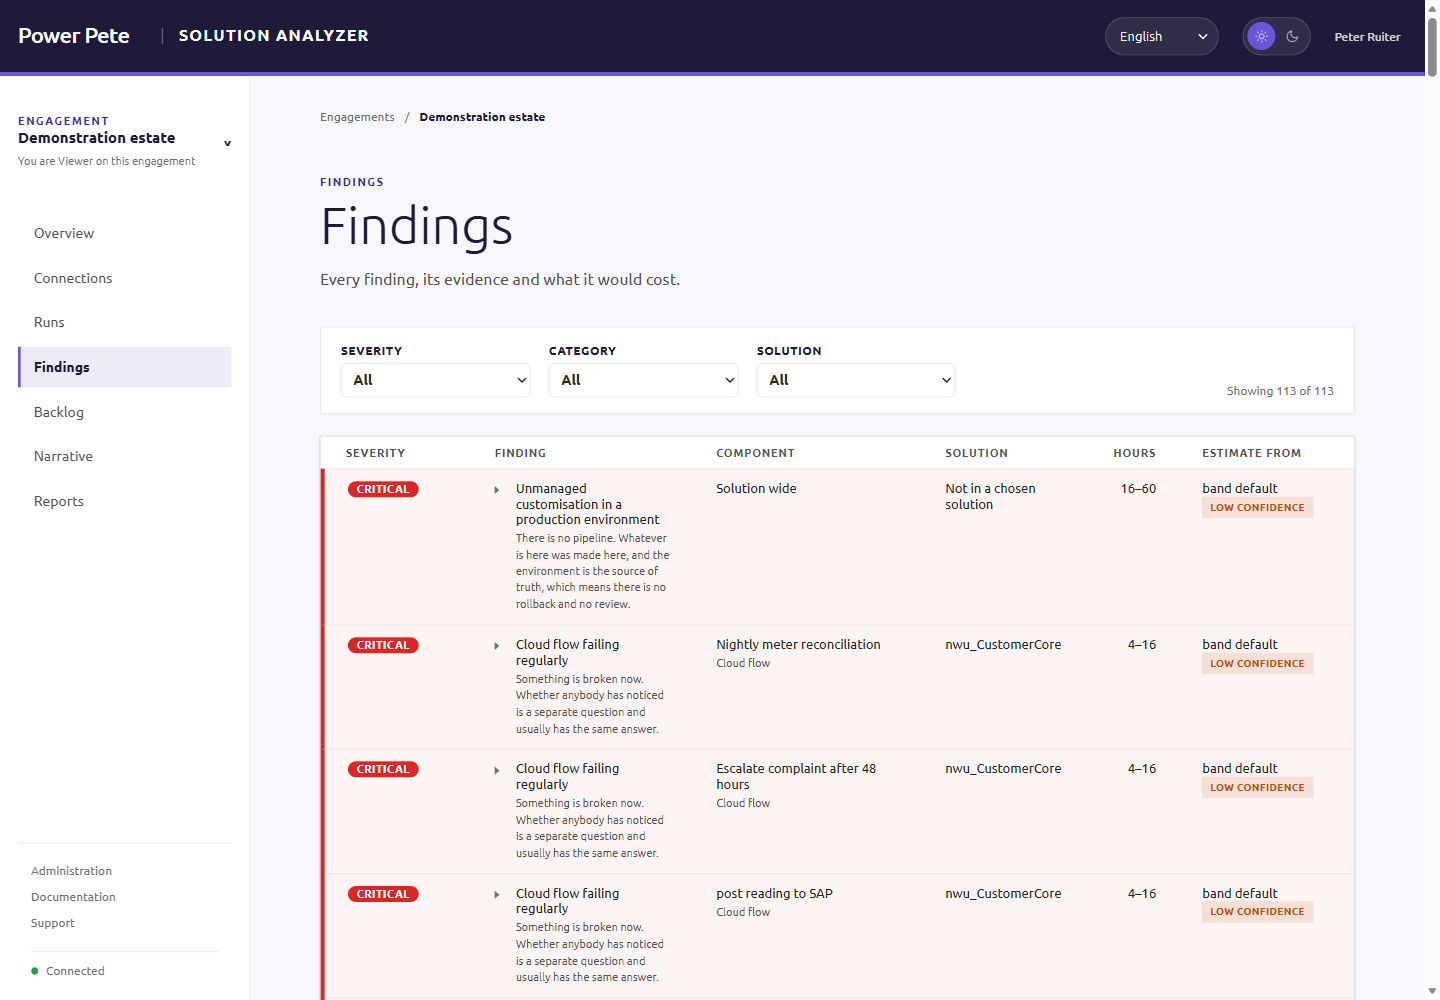Viewport: 1440px width, 1000px height.
Task: Expand the Unmanaged customisation finding row
Action: [x=497, y=490]
